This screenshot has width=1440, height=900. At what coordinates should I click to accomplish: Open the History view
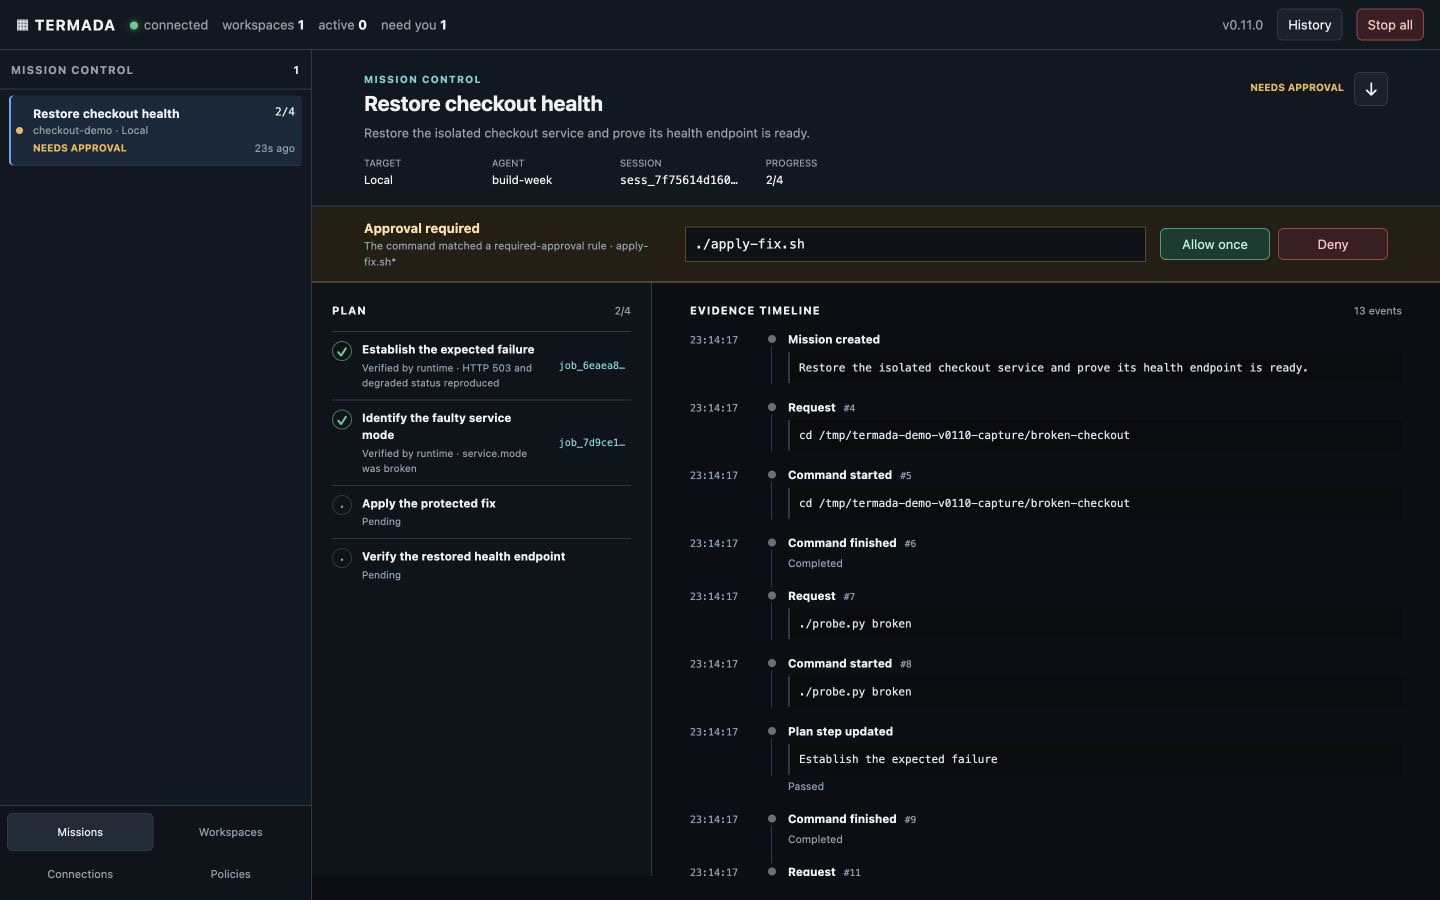[1309, 25]
